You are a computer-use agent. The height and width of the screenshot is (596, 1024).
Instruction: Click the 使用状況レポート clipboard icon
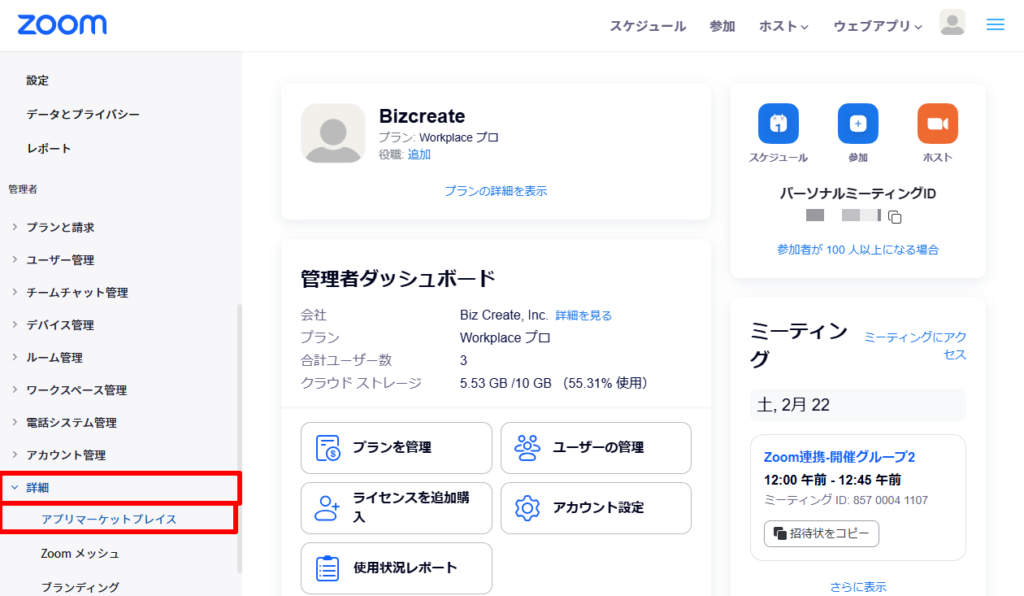pos(327,568)
